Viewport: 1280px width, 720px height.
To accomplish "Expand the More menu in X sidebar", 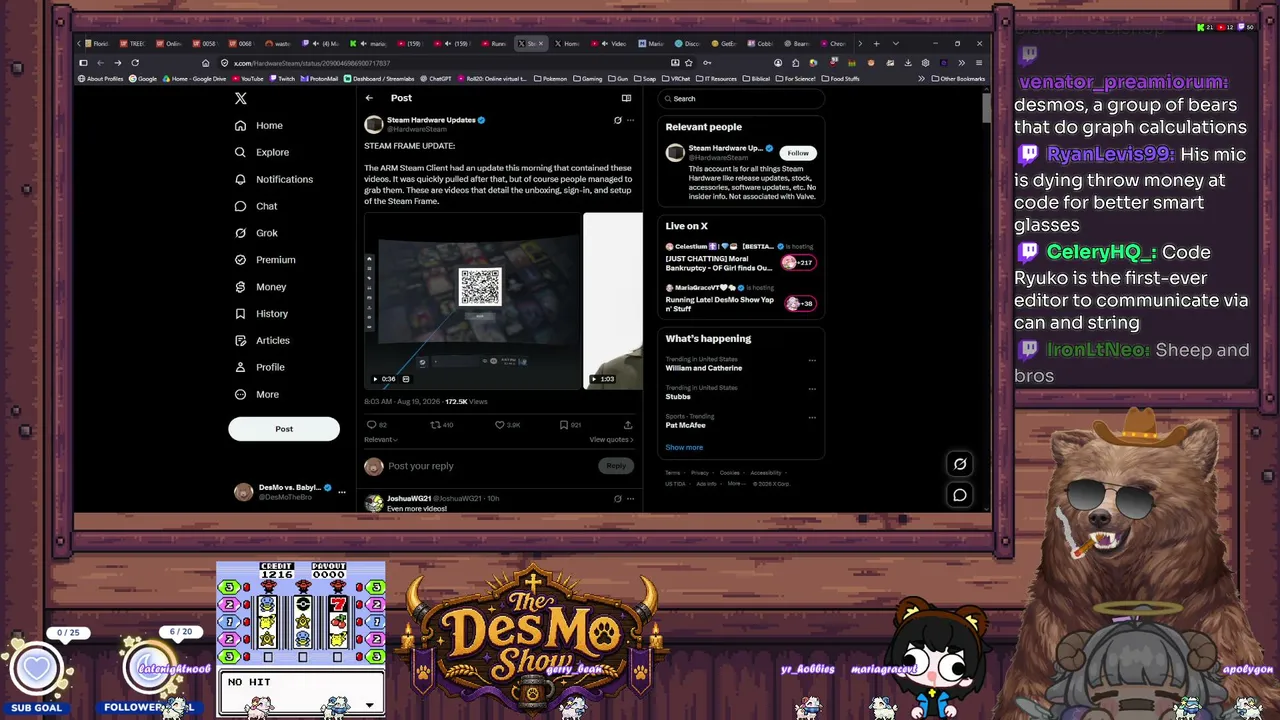I will tap(257, 394).
